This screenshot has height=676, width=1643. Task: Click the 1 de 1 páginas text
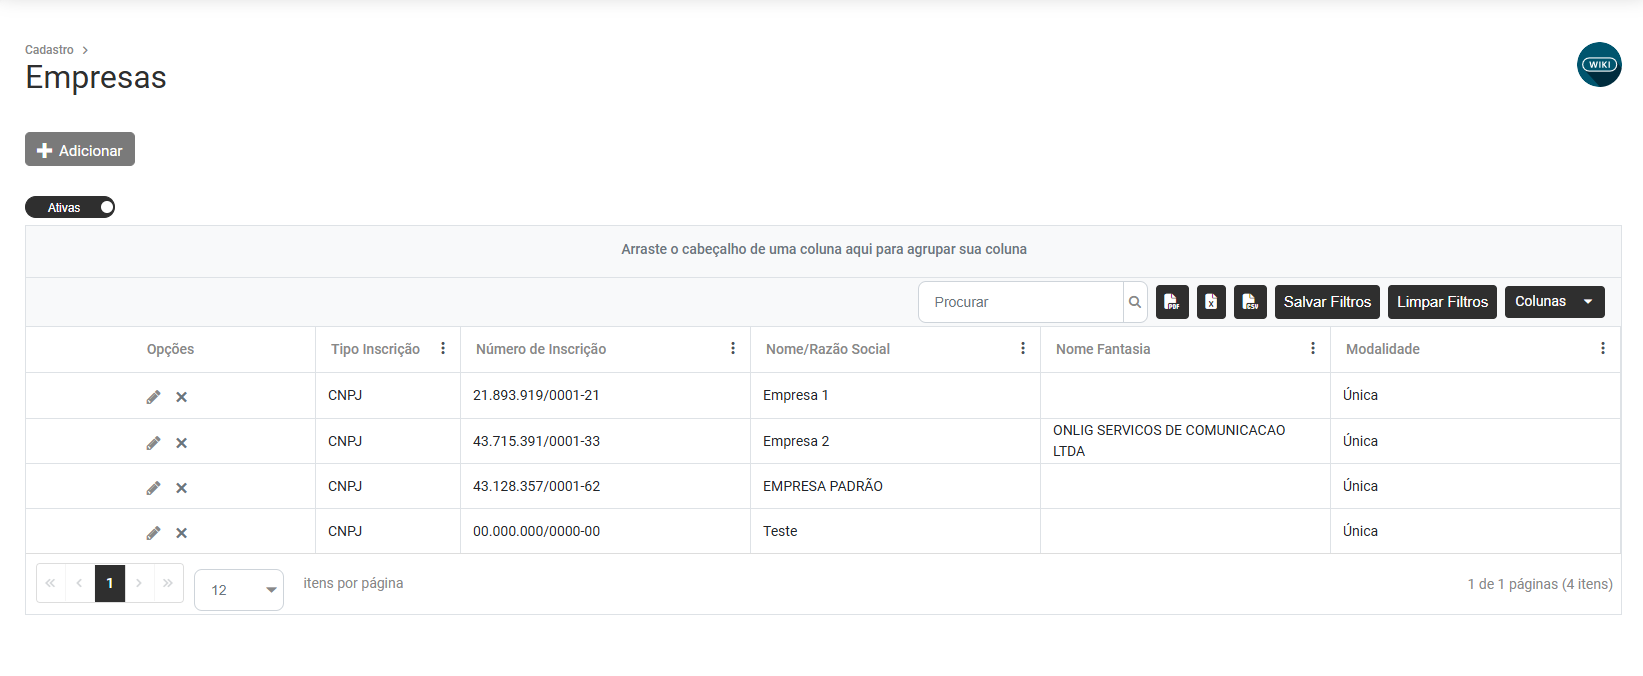click(1540, 584)
